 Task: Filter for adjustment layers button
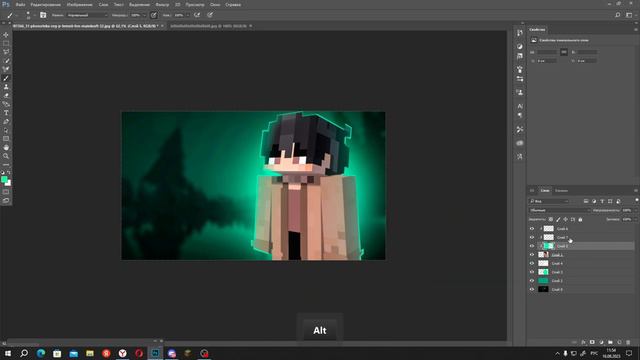pyautogui.click(x=594, y=201)
